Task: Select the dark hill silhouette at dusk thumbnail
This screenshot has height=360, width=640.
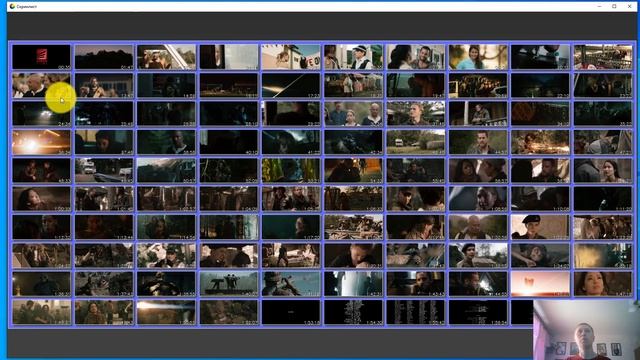Action: pos(104,57)
